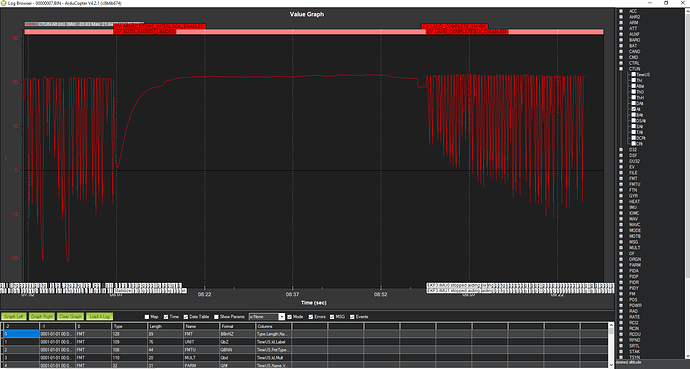This screenshot has height=369, width=690.
Task: Click the Graph Right button
Action: coord(42,317)
